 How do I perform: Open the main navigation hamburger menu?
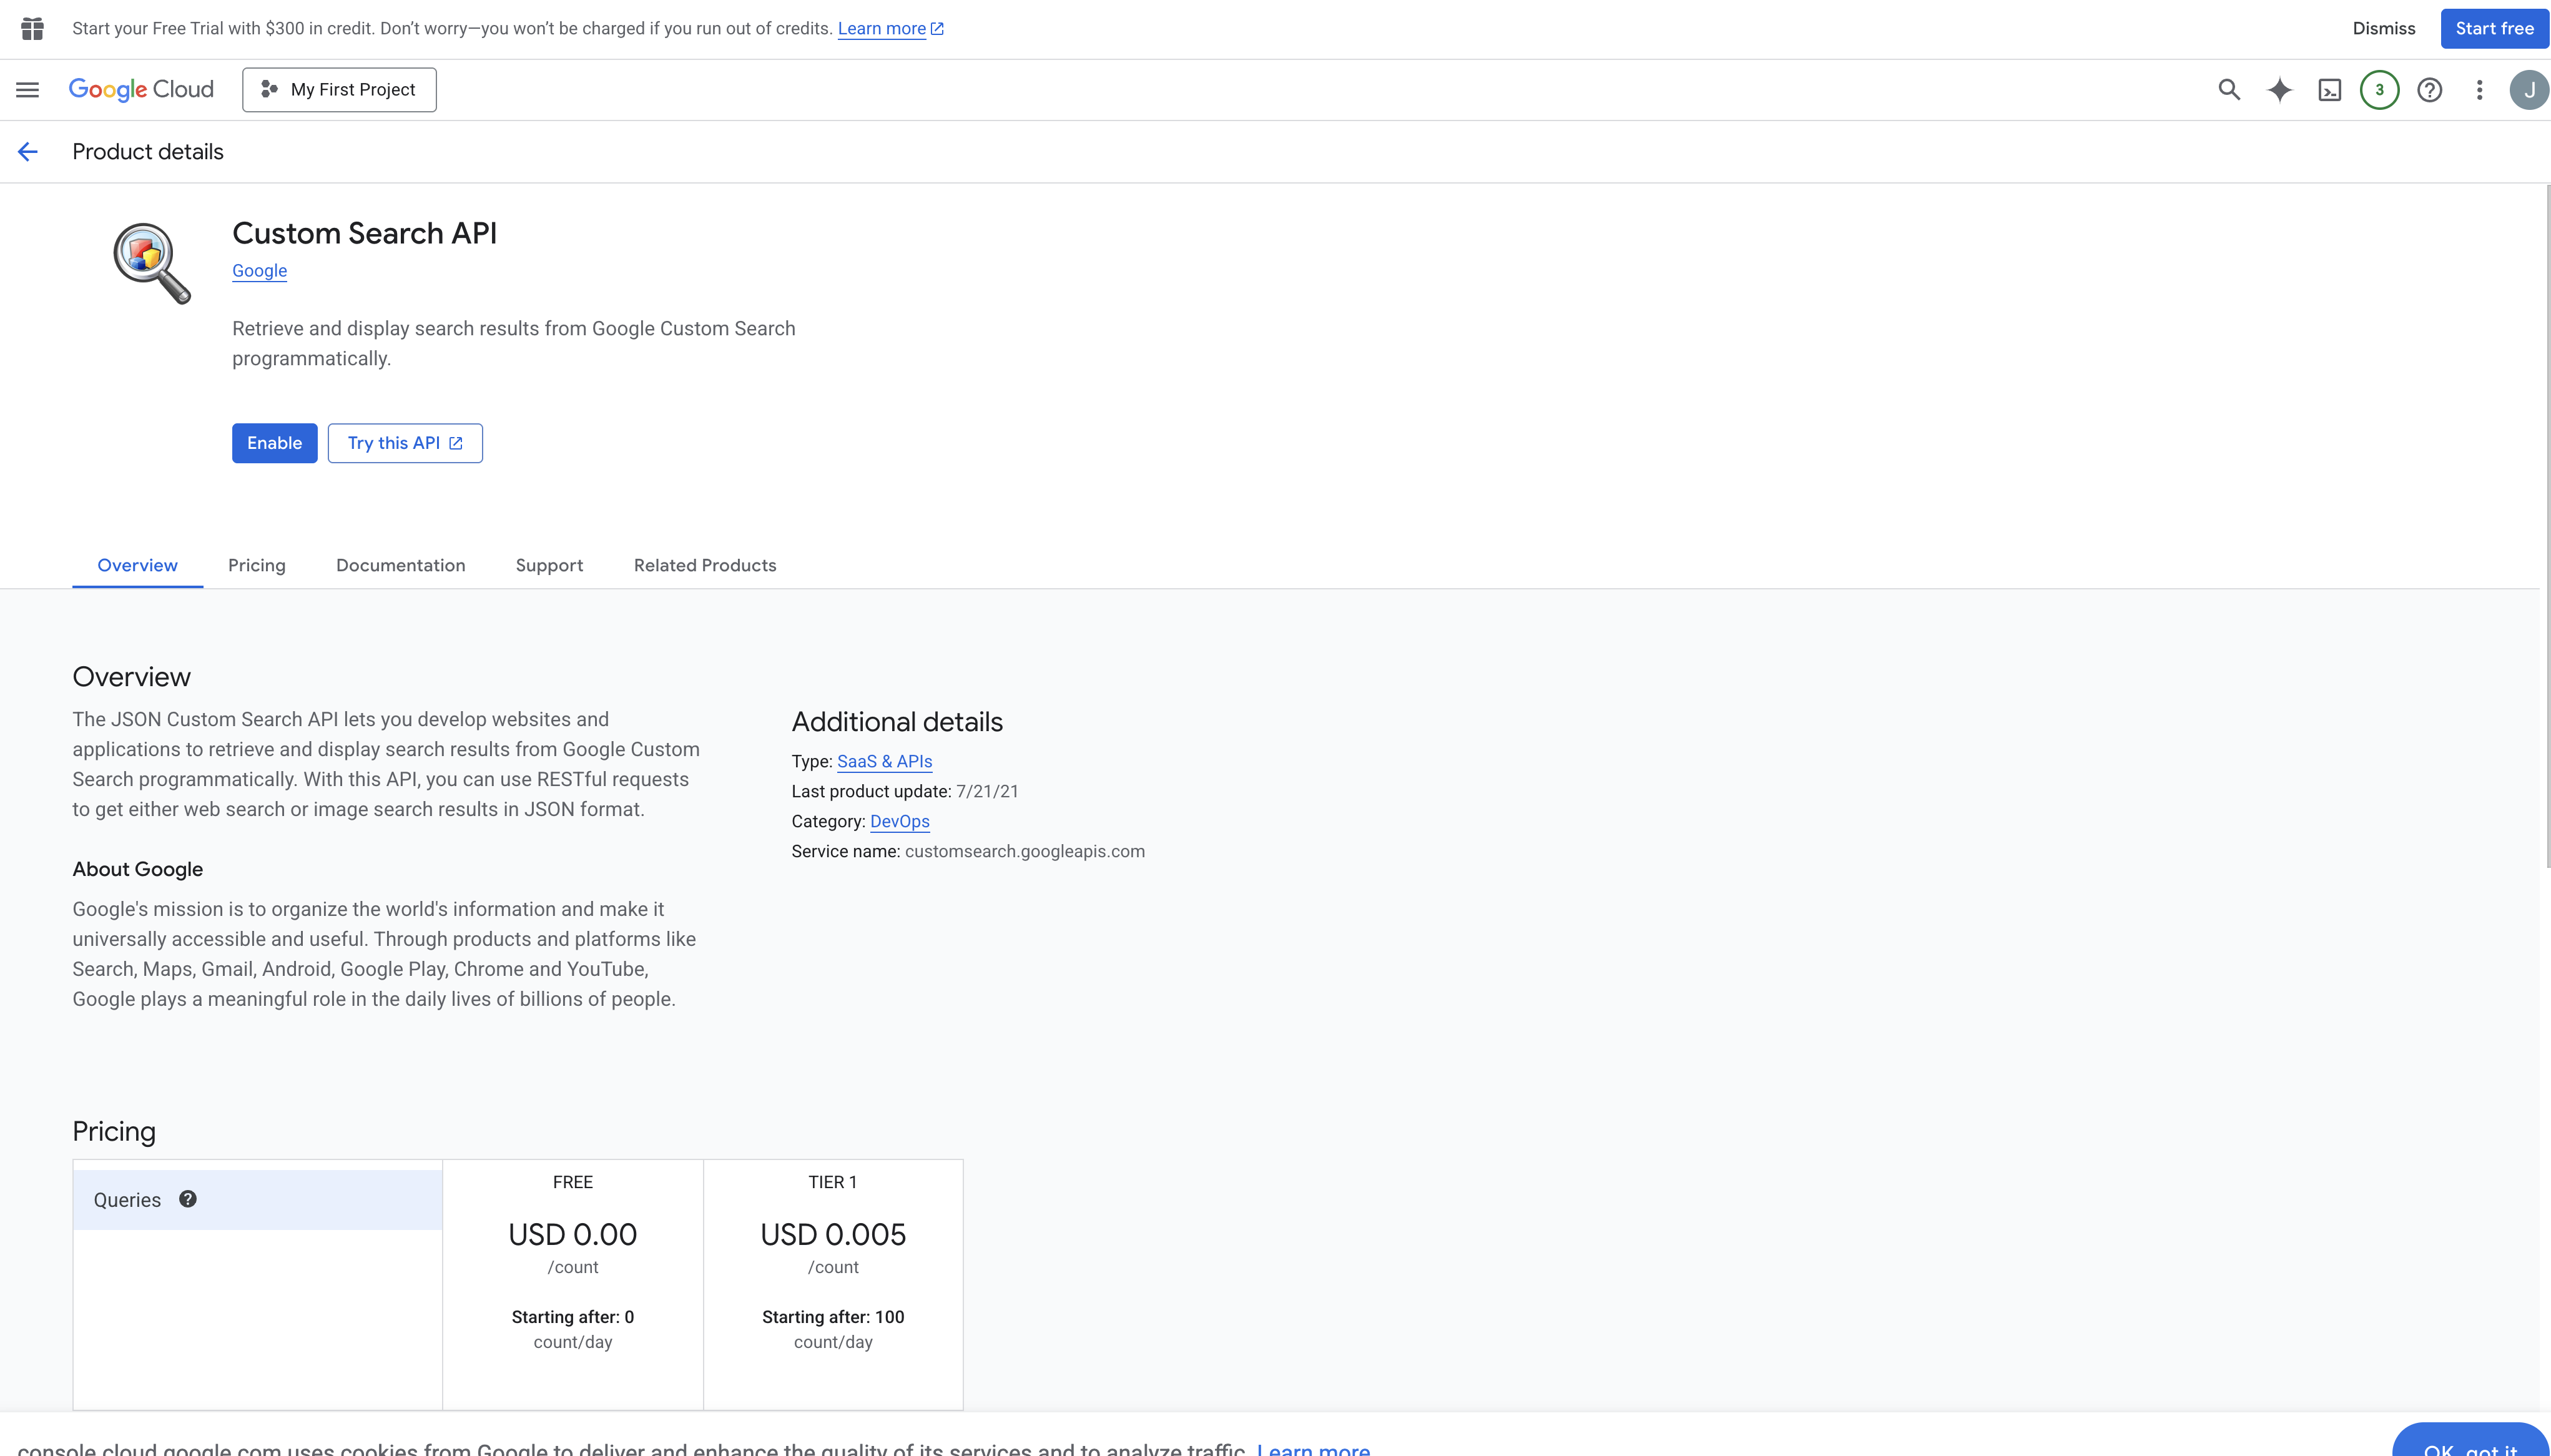28,90
